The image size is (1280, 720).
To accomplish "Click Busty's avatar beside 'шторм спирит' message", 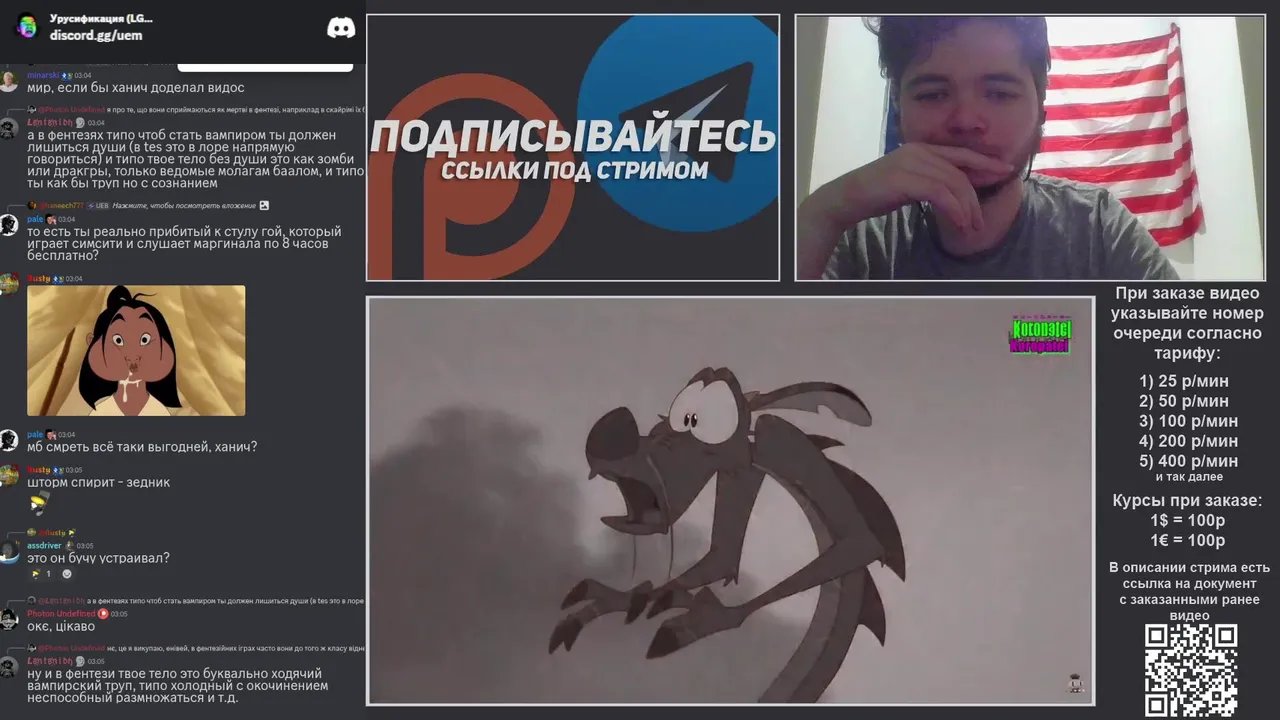I will click(x=9, y=476).
